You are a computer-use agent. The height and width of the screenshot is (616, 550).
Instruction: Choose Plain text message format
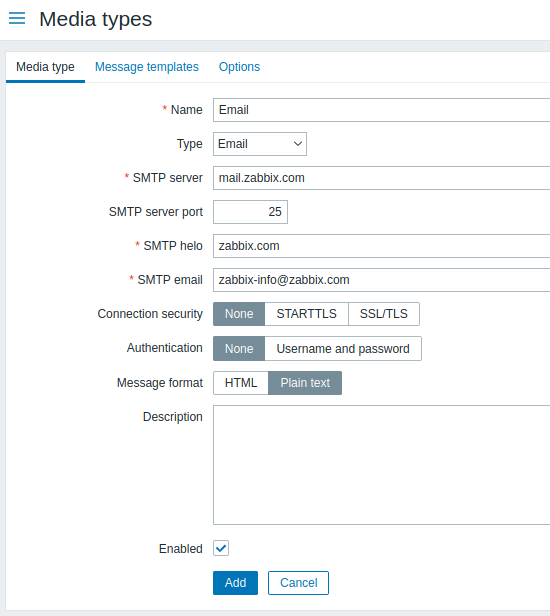click(x=305, y=383)
